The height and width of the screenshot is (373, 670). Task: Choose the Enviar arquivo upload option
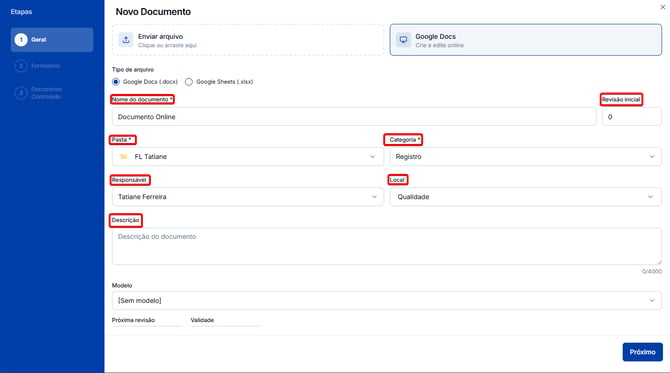[248, 40]
